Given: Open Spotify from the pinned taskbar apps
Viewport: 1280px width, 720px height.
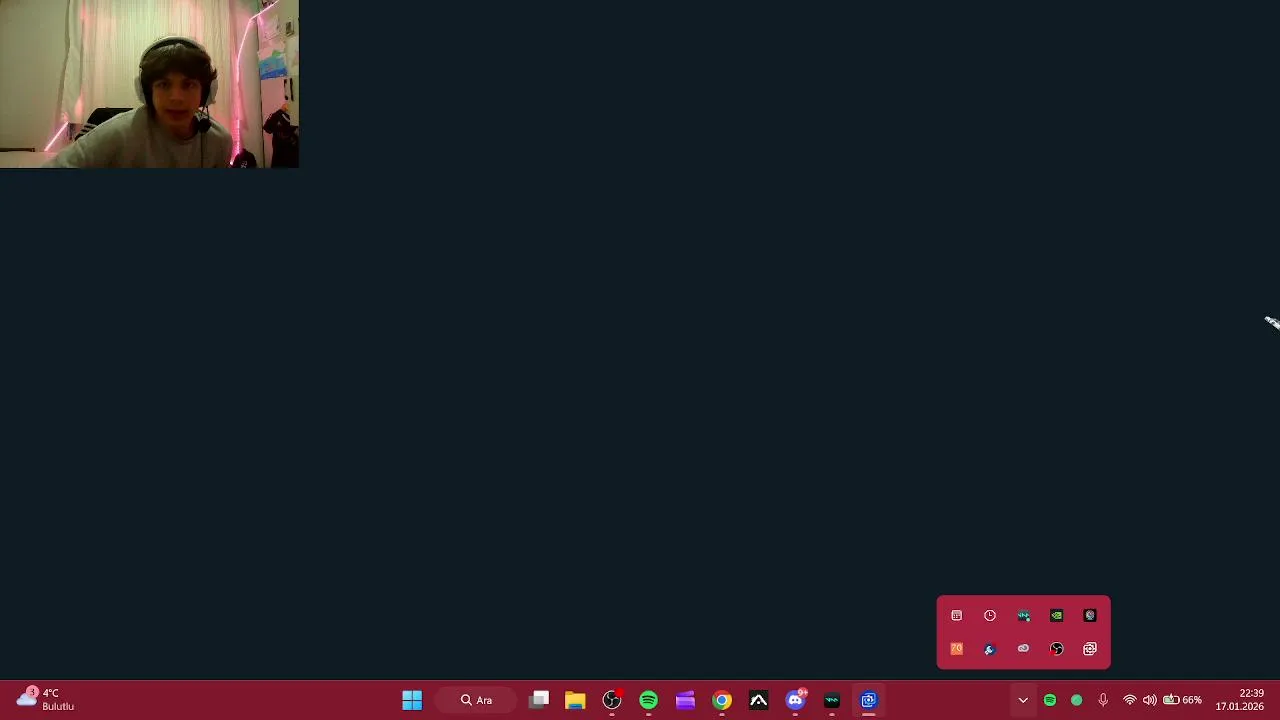Looking at the screenshot, I should (648, 700).
